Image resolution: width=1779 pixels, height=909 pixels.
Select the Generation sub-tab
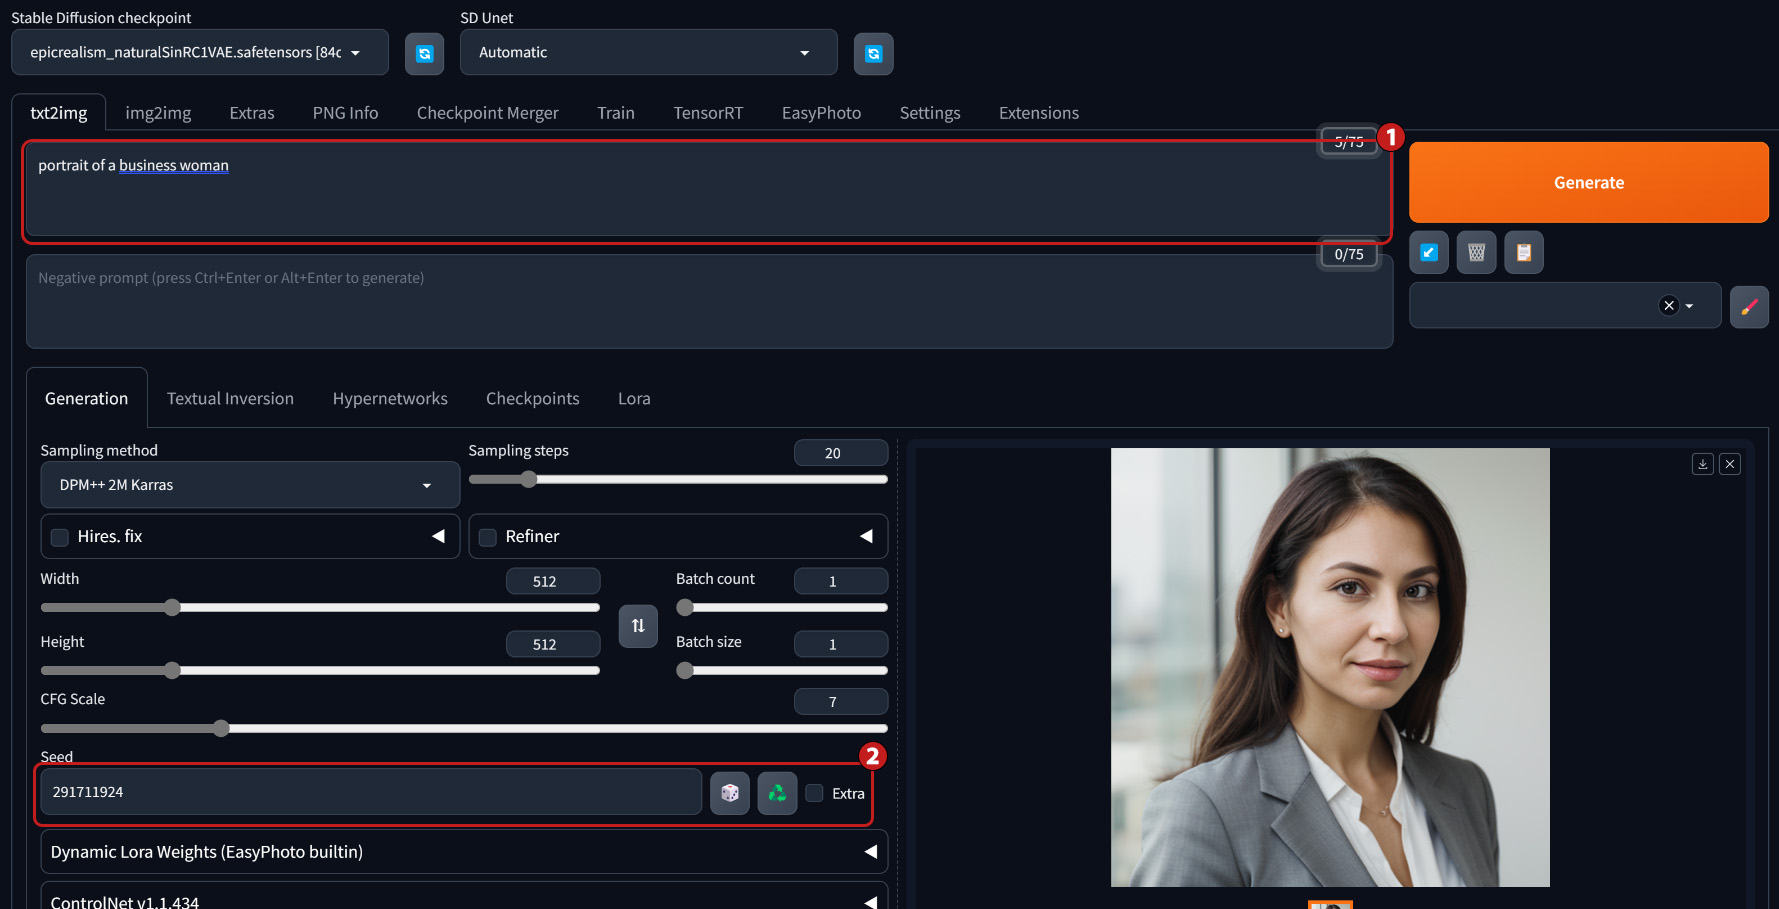coord(87,398)
